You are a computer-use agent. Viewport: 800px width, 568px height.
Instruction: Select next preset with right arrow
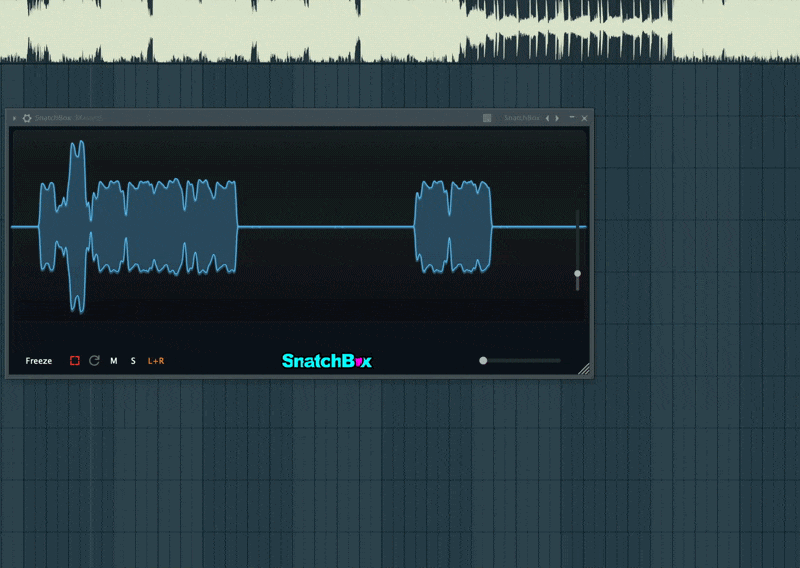point(557,118)
